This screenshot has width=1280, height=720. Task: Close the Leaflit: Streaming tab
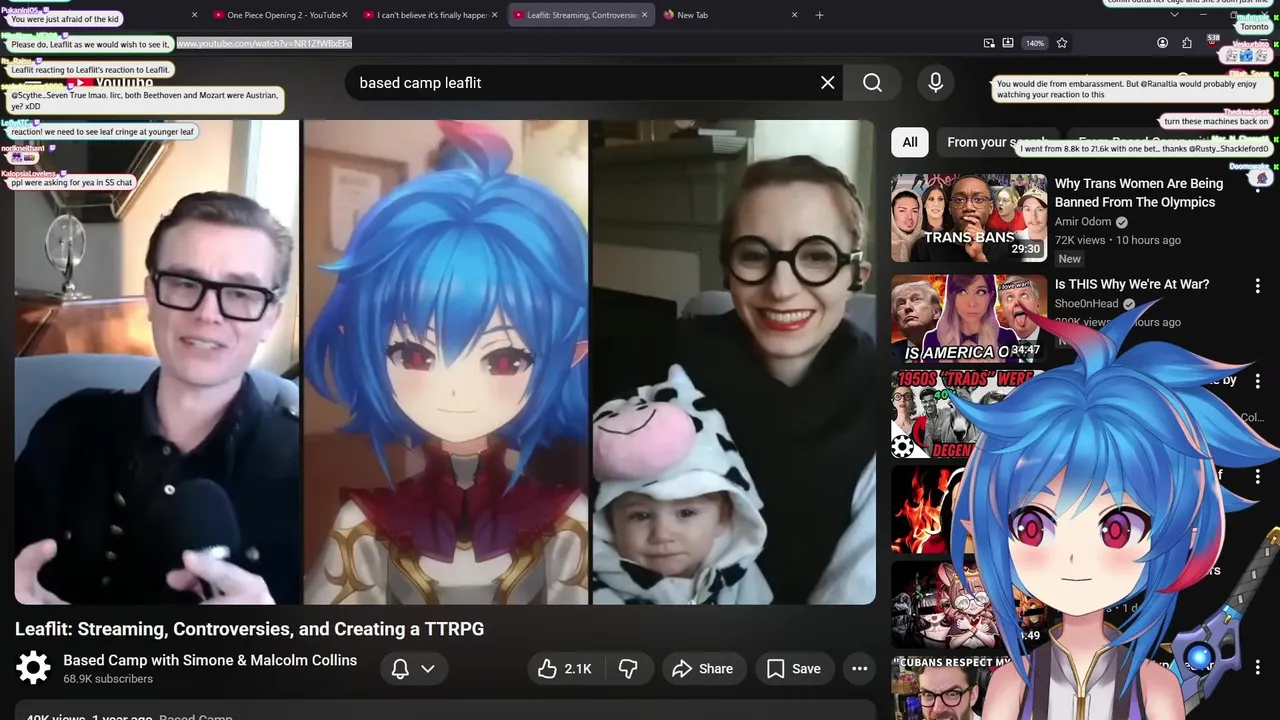point(644,15)
